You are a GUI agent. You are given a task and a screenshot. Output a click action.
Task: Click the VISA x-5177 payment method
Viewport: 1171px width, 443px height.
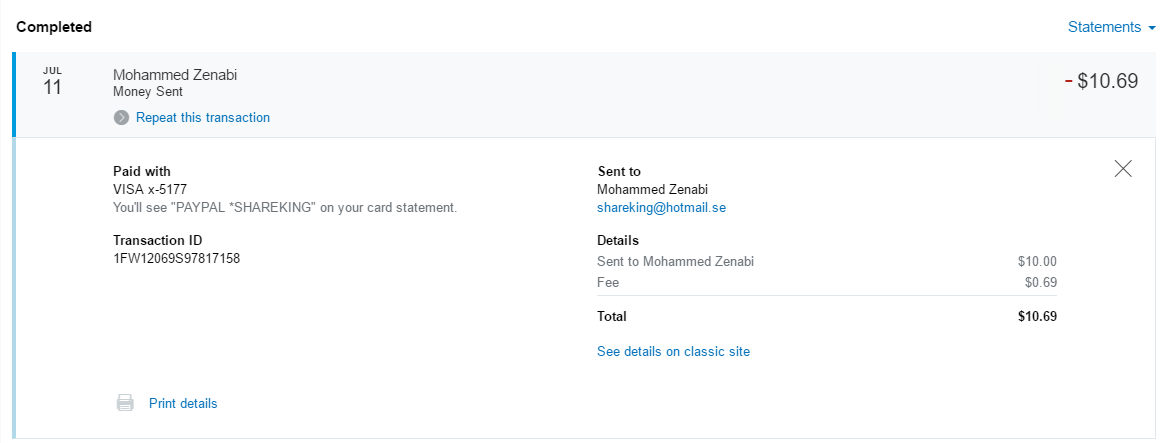[x=150, y=188]
